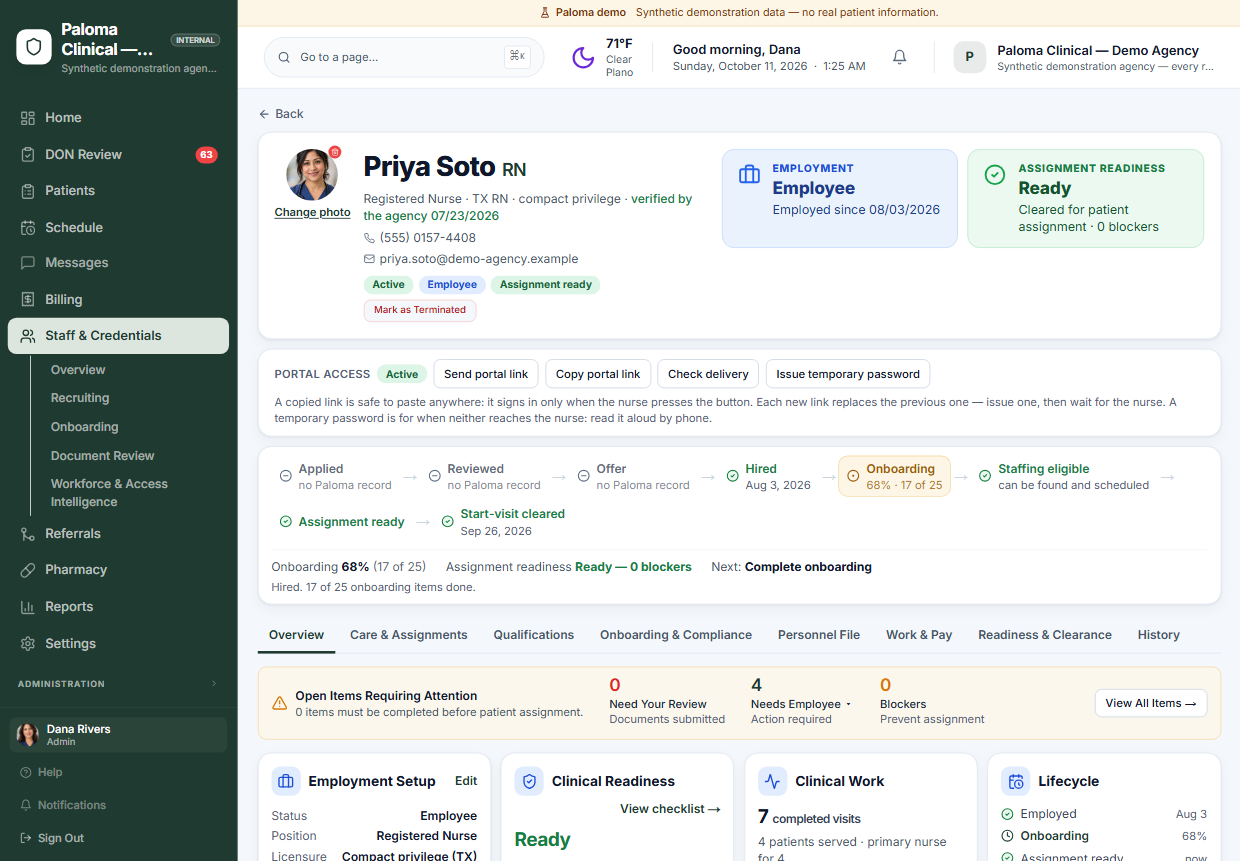Open Dana Rivers account menu
The height and width of the screenshot is (861, 1240).
[x=118, y=735]
